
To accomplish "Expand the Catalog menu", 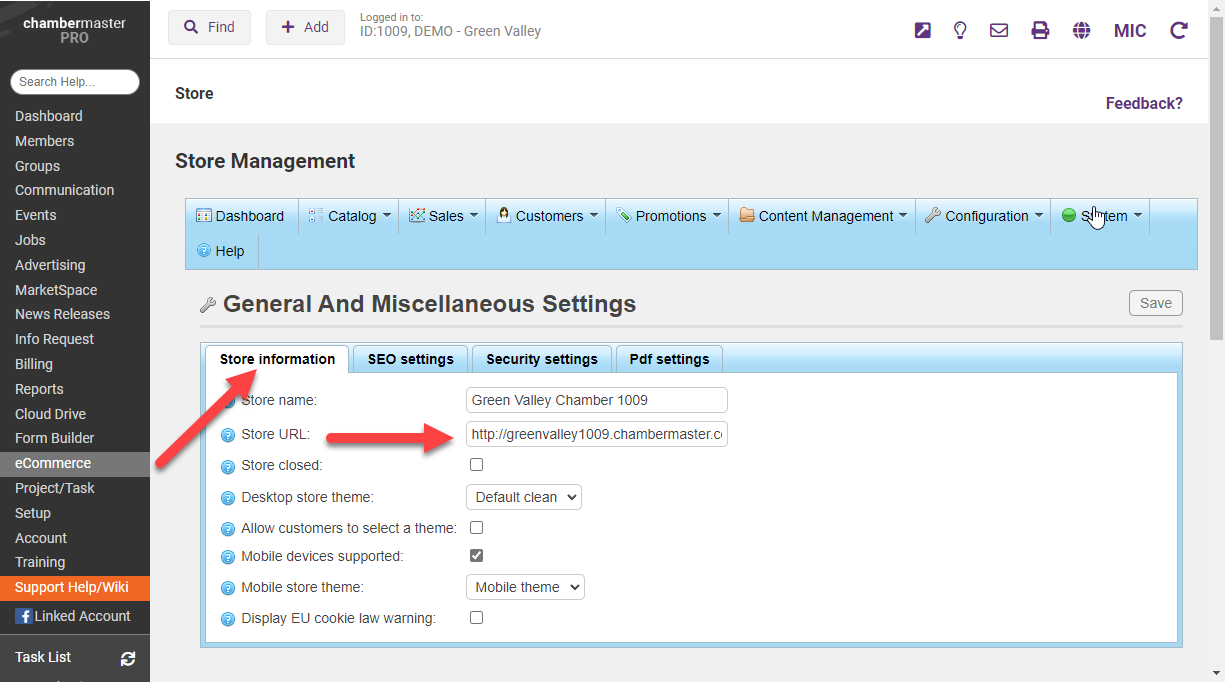I will (x=350, y=216).
